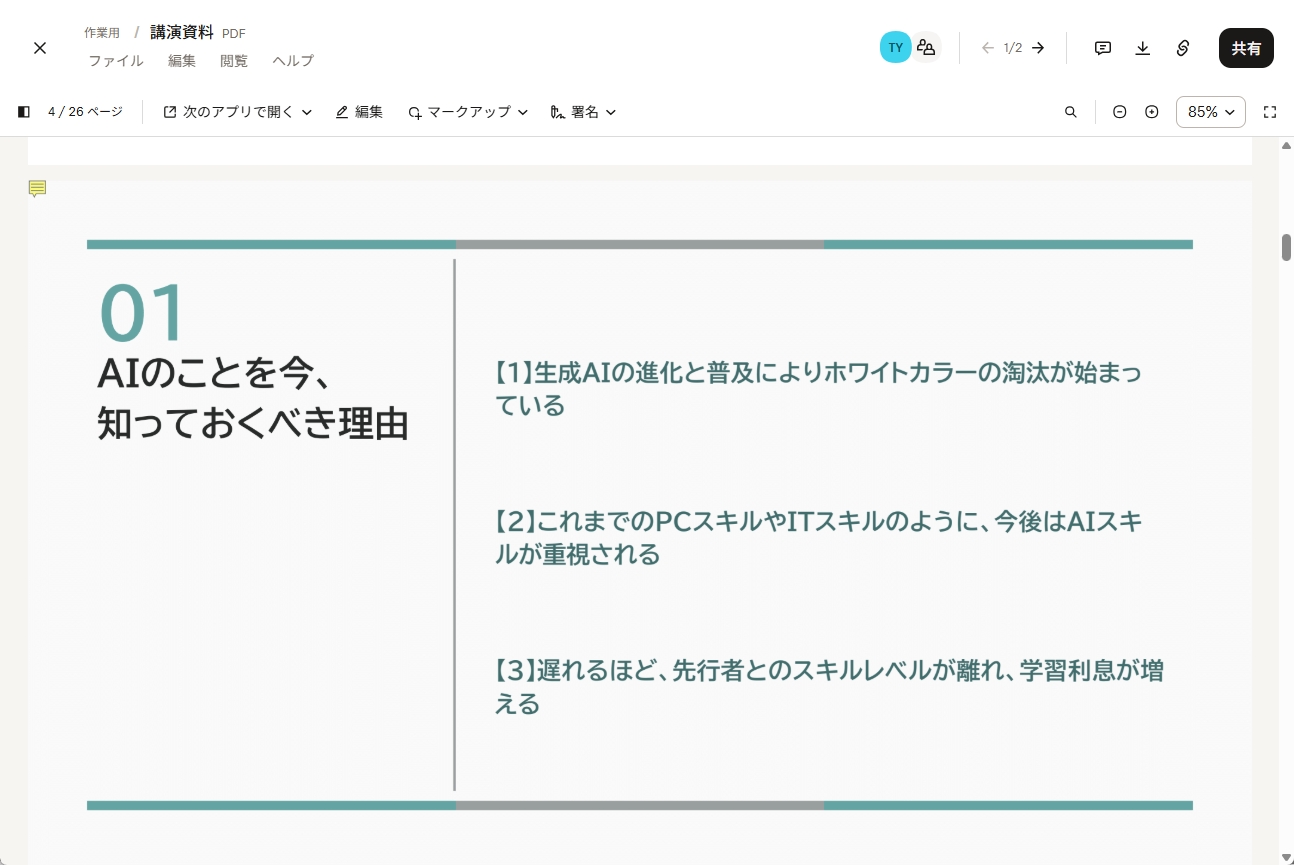The image size is (1294, 865).
Task: Open the yellow sticky note annotation
Action: 37,188
